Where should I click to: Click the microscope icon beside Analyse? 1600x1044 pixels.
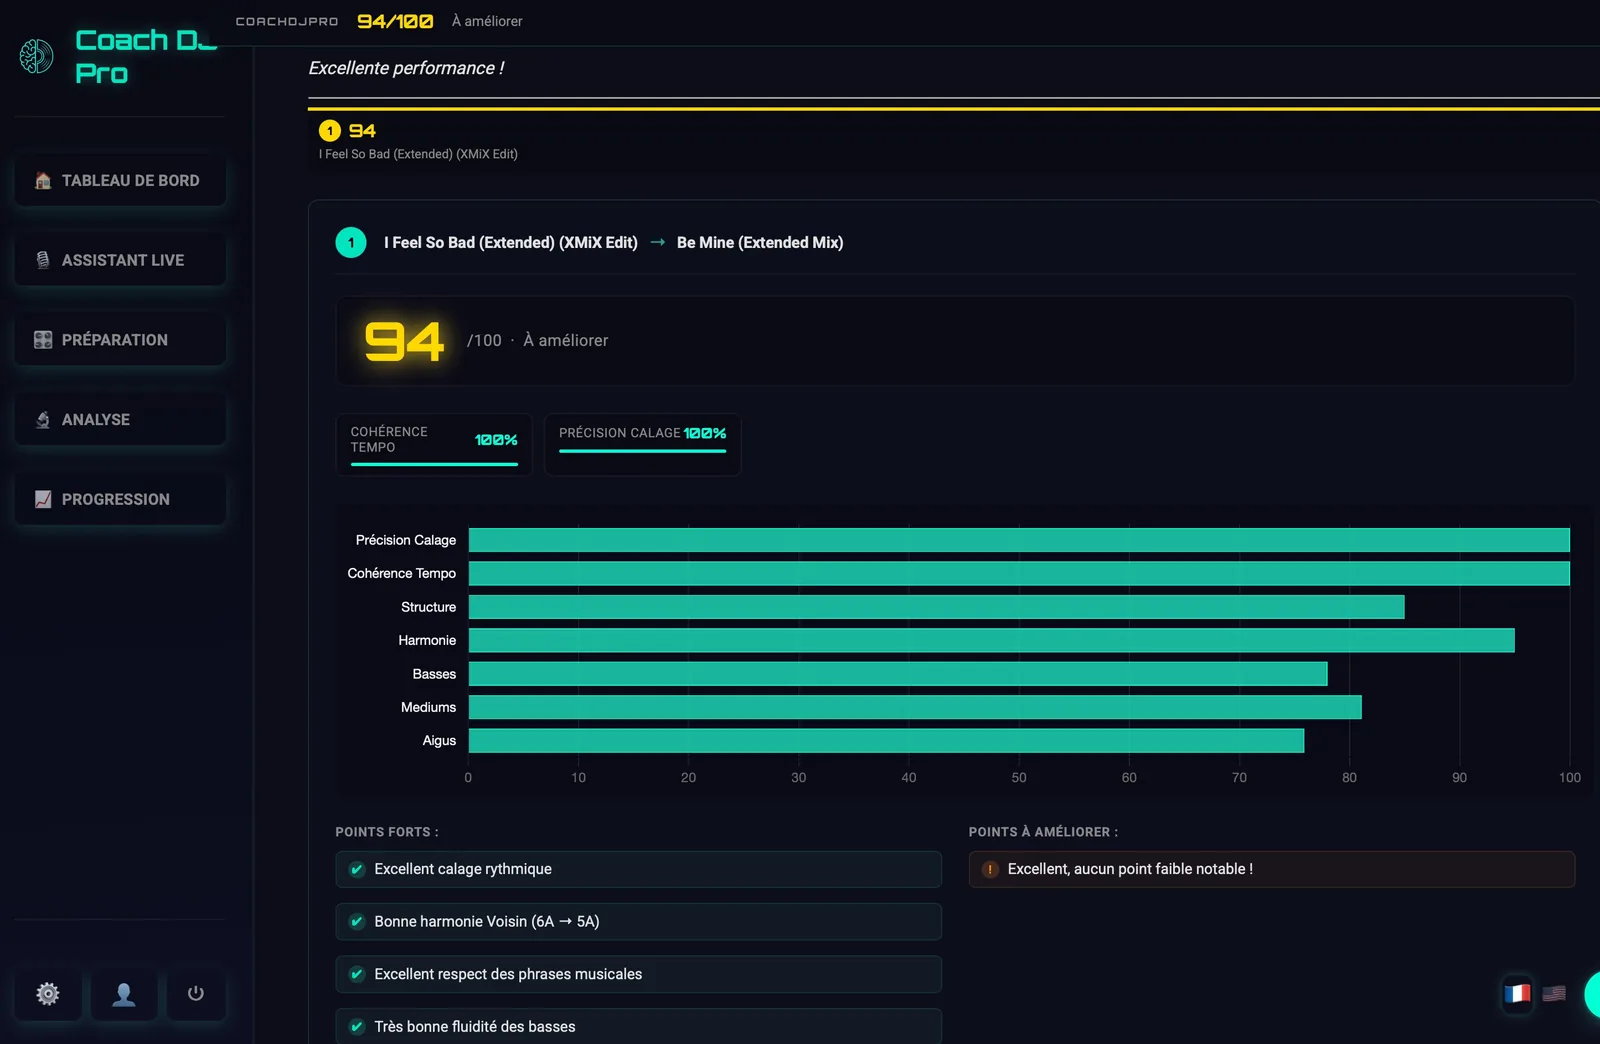click(x=43, y=420)
